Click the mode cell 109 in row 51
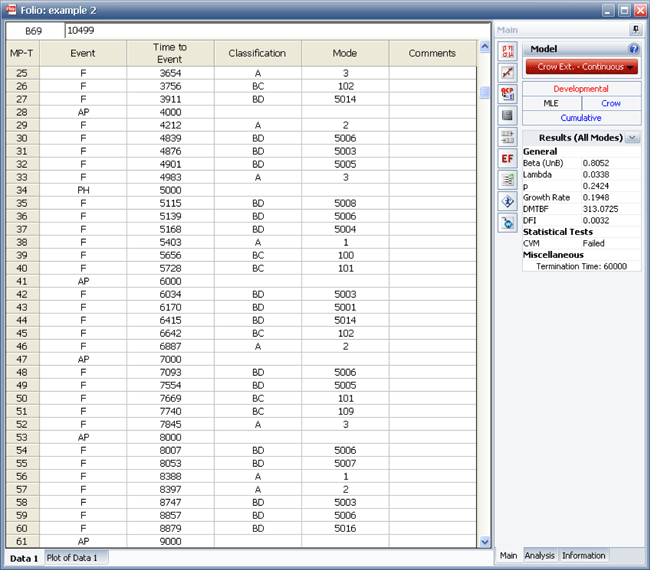 coord(345,411)
